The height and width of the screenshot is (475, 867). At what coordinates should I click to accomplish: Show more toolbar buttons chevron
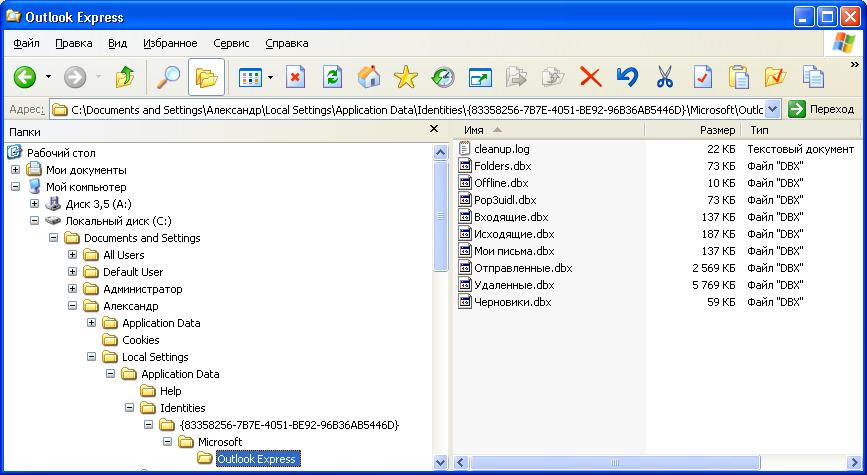tap(855, 65)
